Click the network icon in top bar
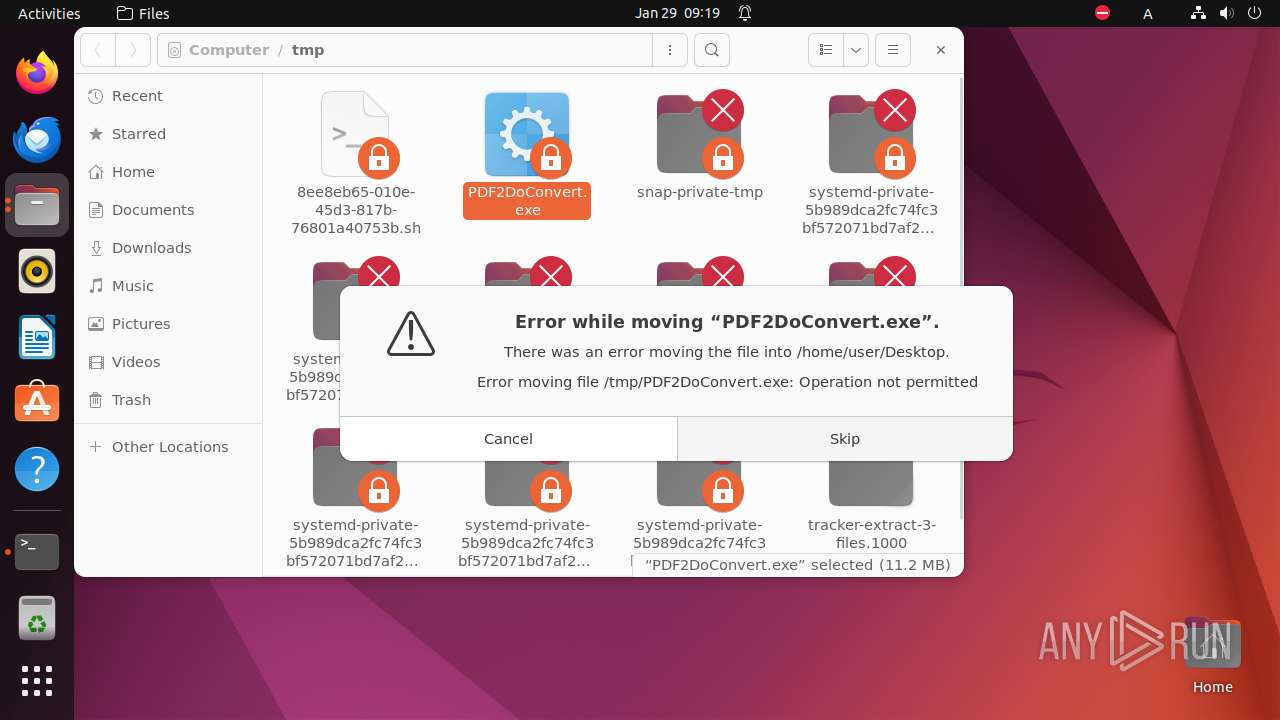This screenshot has width=1280, height=720. pyautogui.click(x=1198, y=13)
